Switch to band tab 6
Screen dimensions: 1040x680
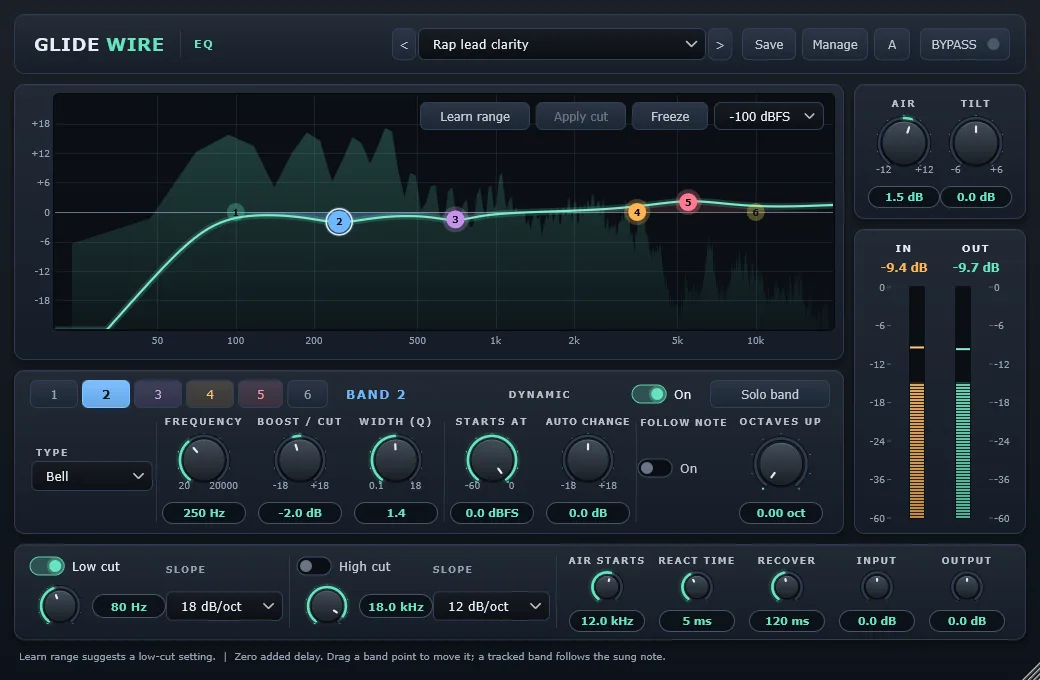(x=307, y=394)
